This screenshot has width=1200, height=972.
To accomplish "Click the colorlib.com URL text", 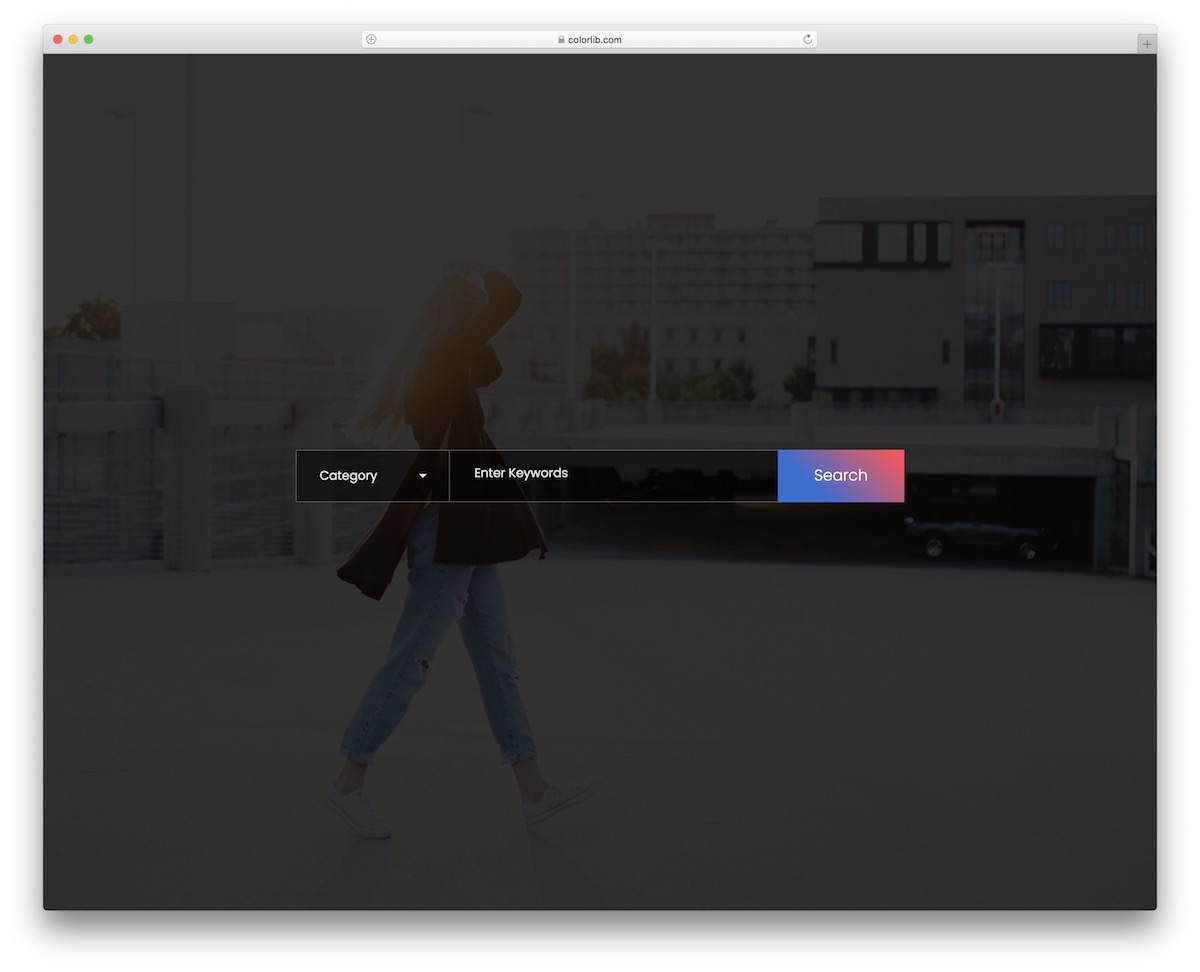I will click(x=596, y=39).
